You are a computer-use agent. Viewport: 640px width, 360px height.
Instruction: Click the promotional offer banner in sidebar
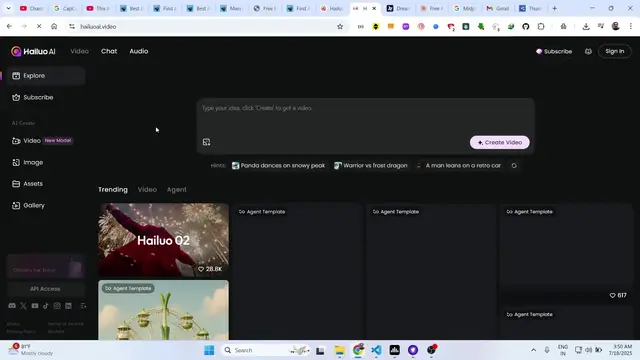tap(45, 267)
